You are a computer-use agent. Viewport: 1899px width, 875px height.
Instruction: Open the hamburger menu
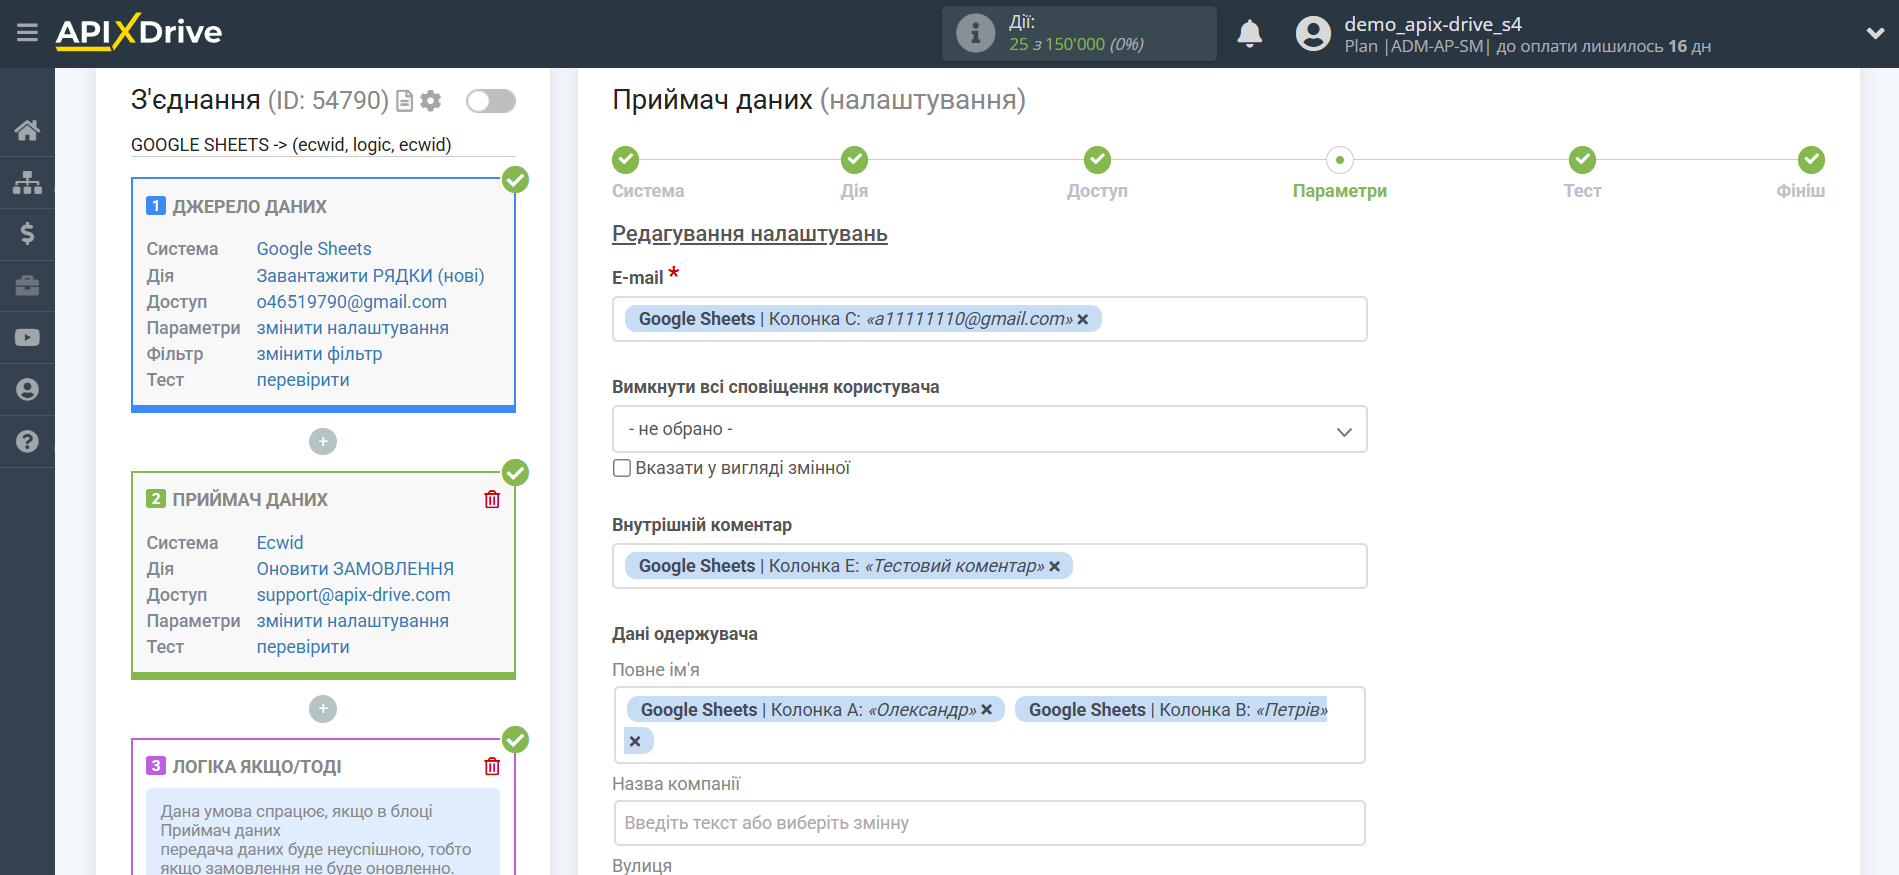pyautogui.click(x=27, y=33)
